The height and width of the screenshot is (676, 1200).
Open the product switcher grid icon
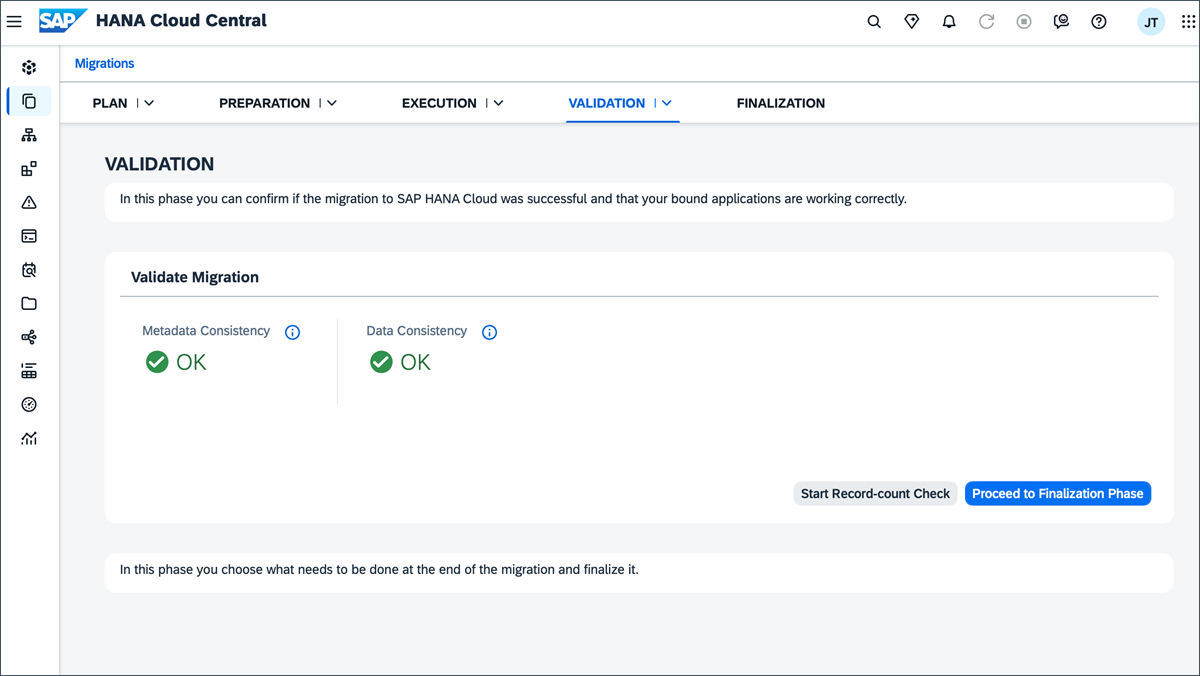coord(1188,22)
